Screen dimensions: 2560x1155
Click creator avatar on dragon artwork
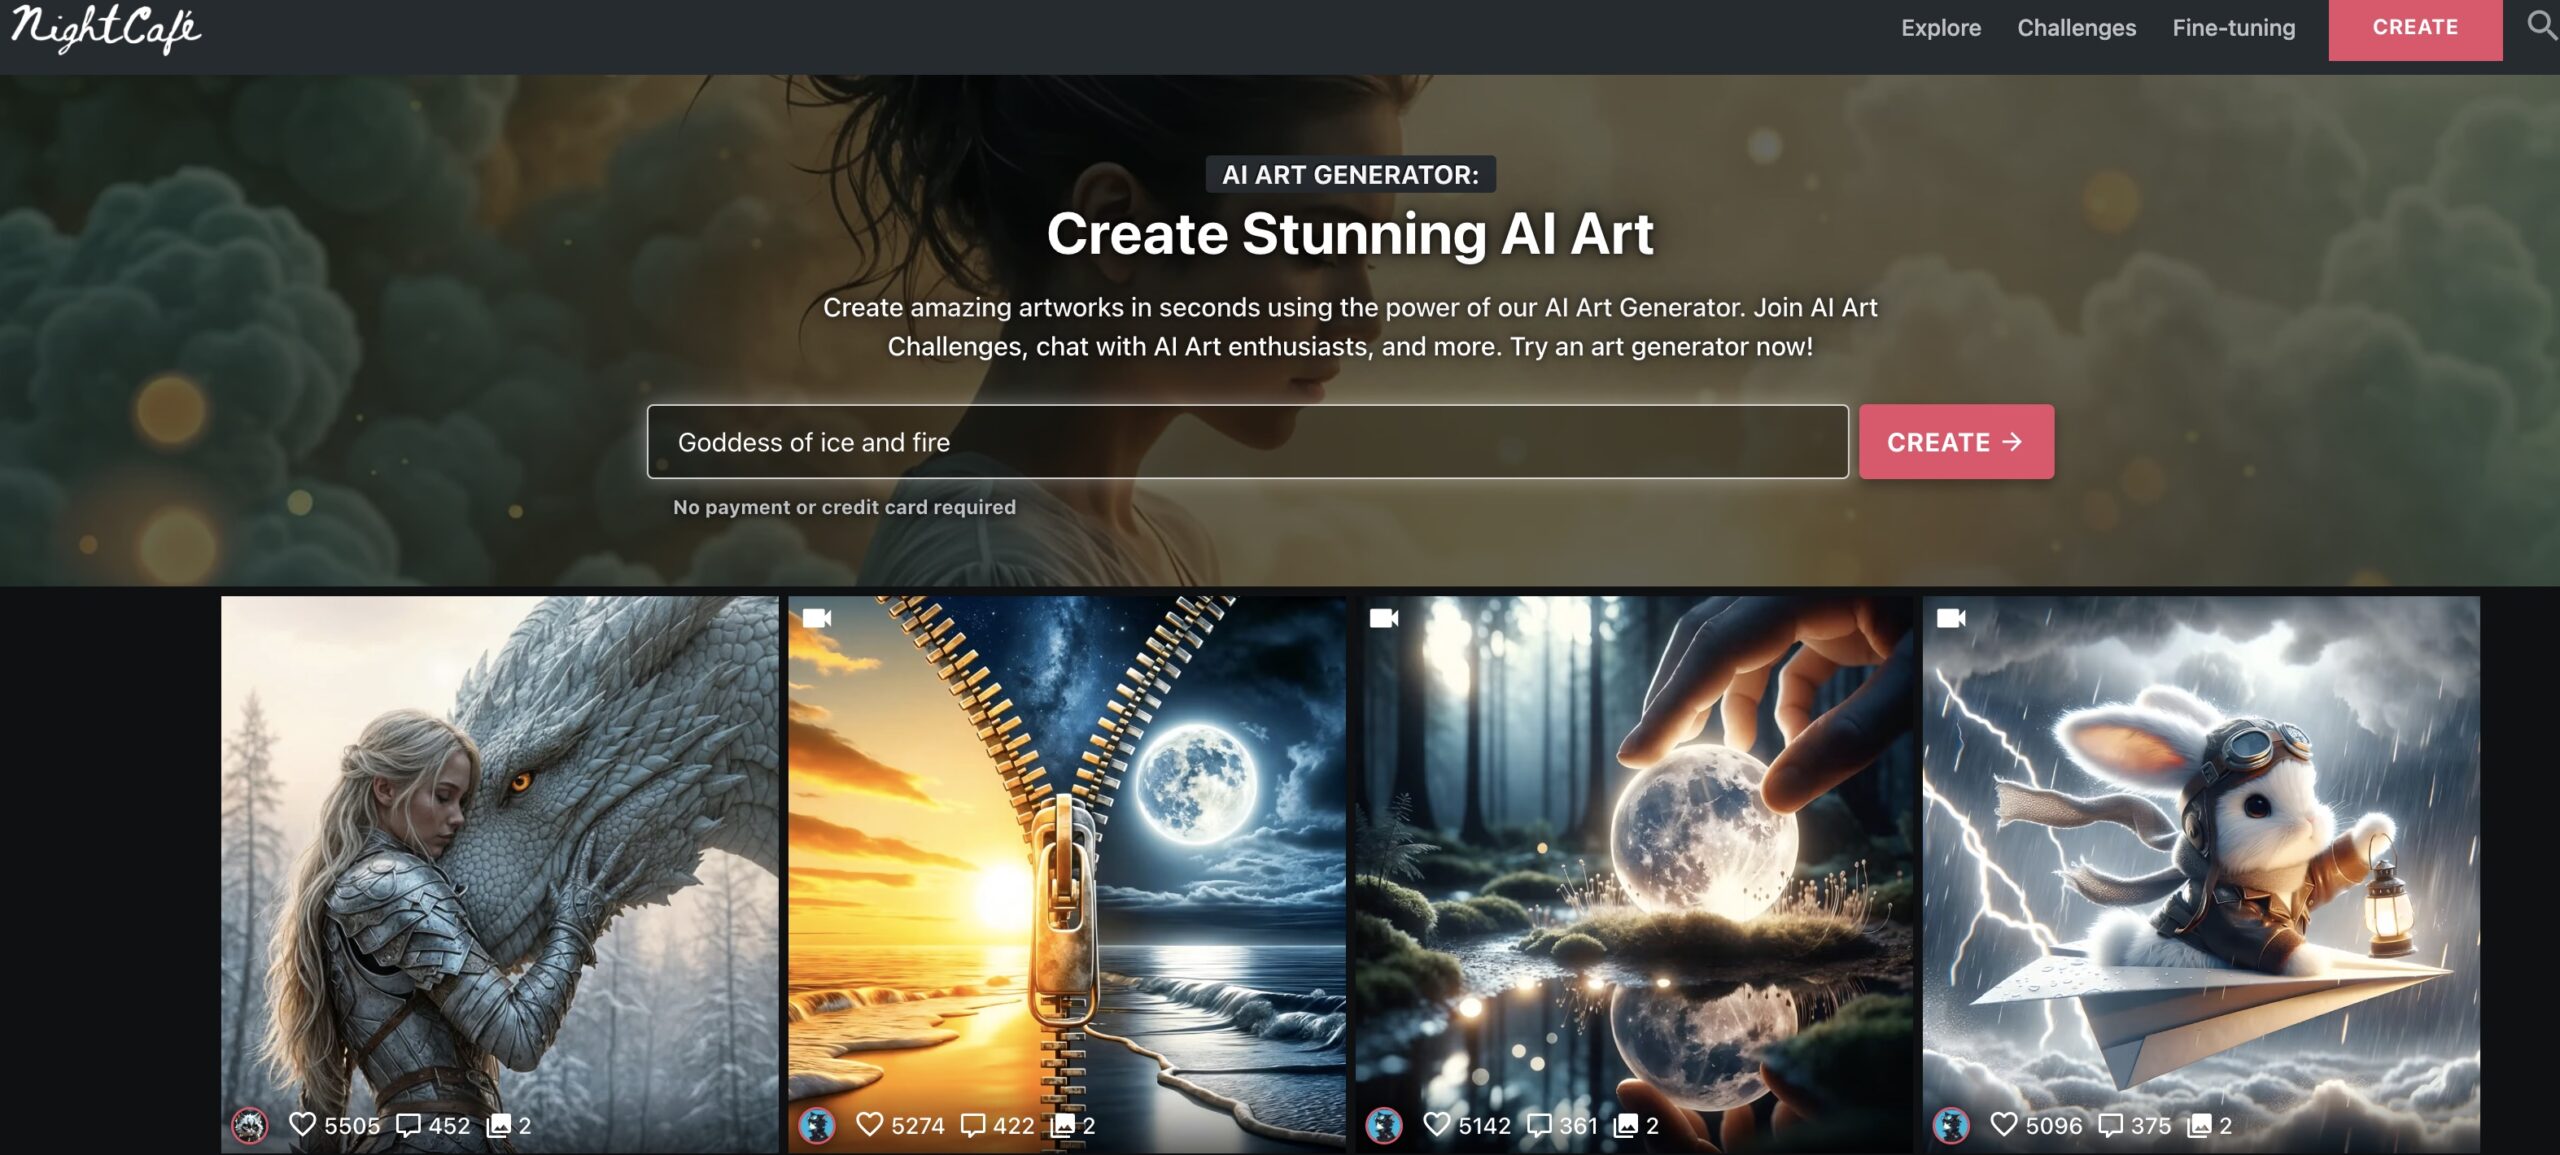[250, 1125]
